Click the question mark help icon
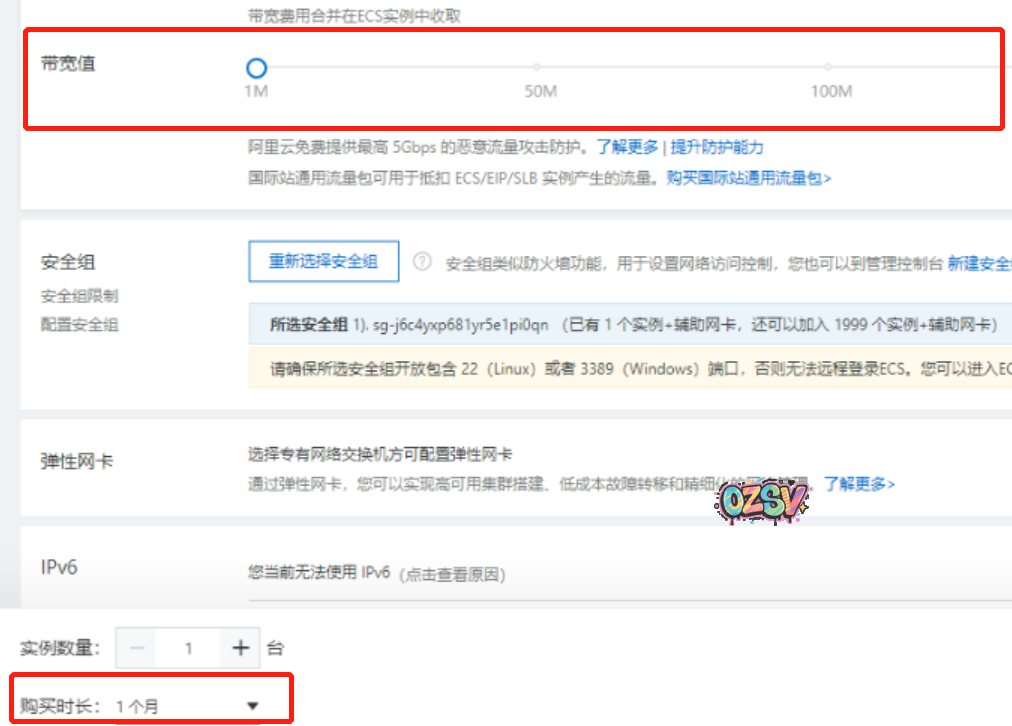 (x=422, y=262)
